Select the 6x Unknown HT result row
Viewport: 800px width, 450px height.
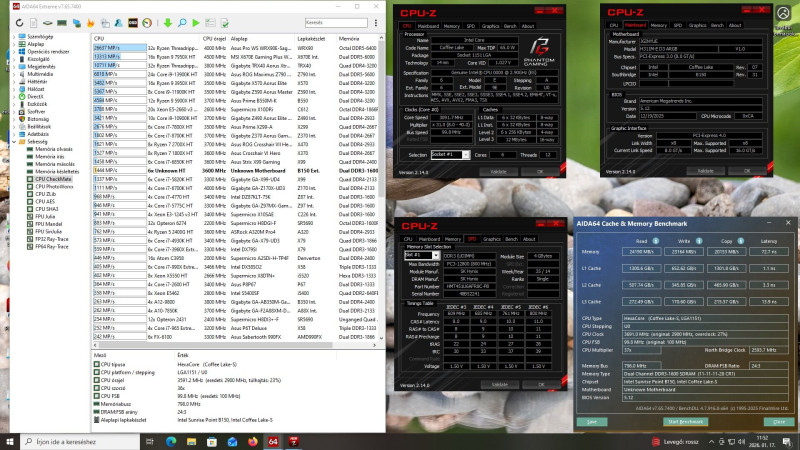tap(236, 170)
